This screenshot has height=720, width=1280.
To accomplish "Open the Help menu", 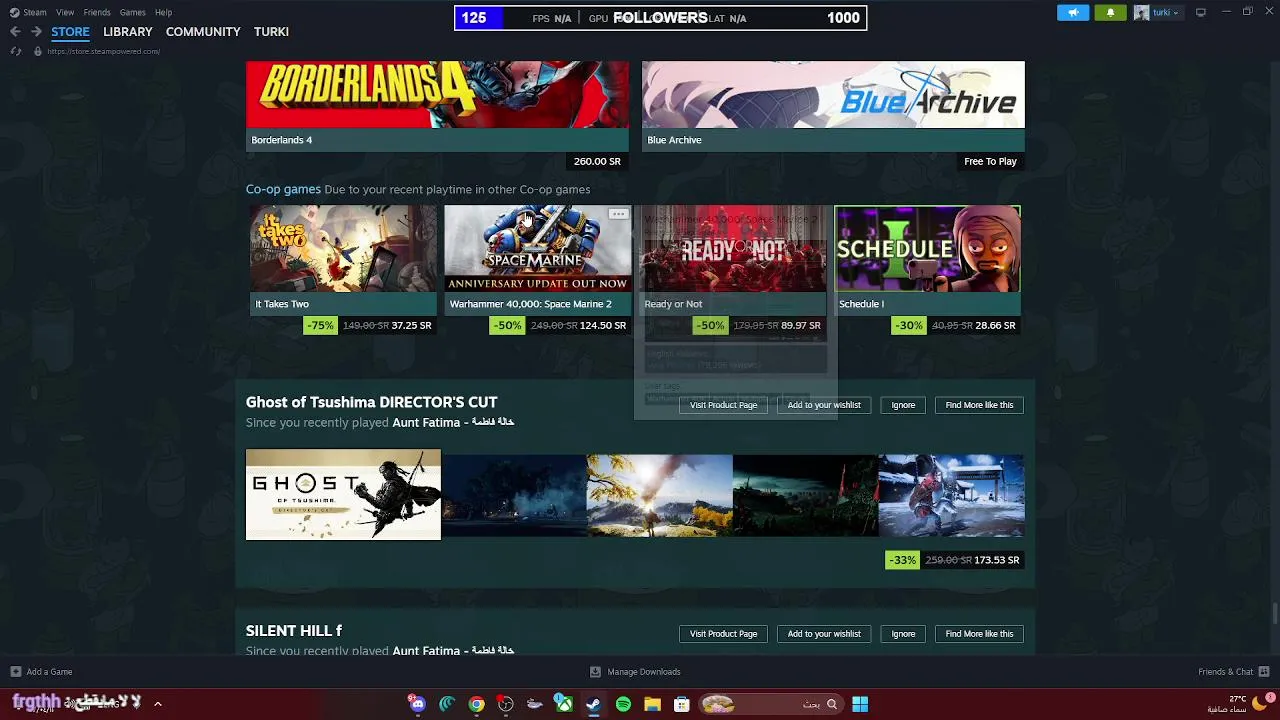I will coord(164,12).
